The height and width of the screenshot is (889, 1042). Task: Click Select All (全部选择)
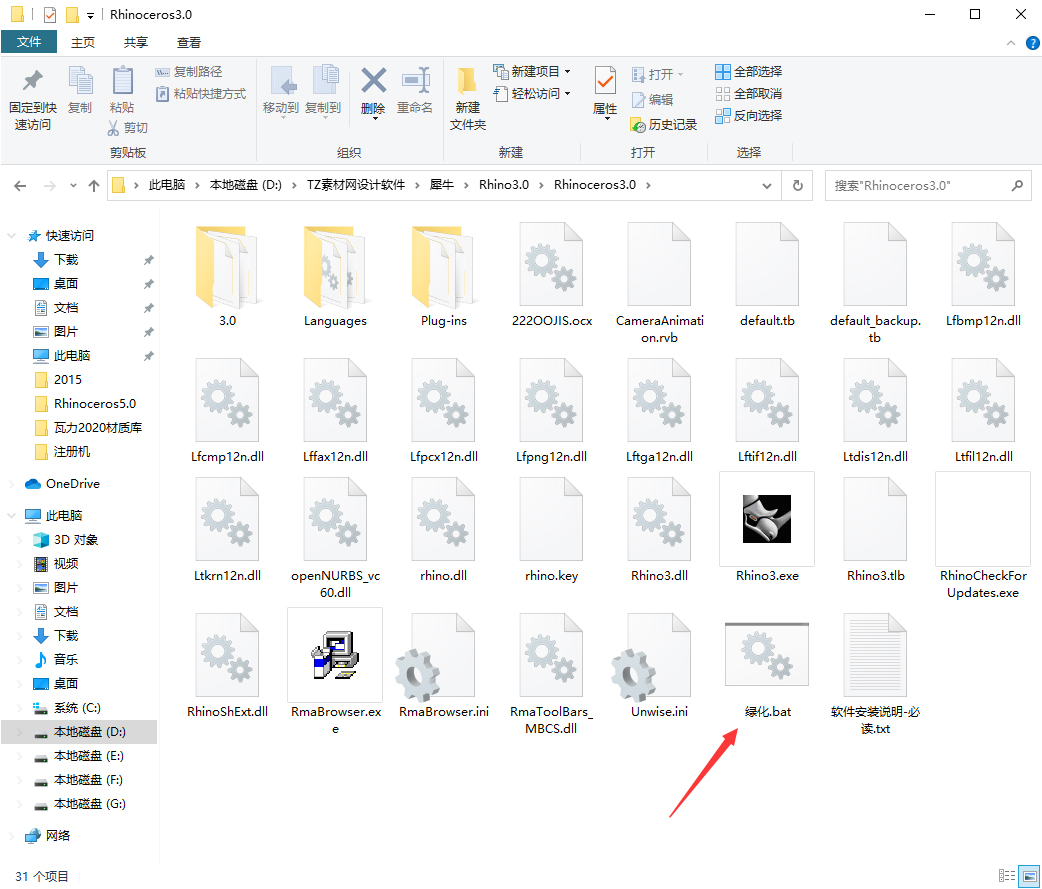748,71
